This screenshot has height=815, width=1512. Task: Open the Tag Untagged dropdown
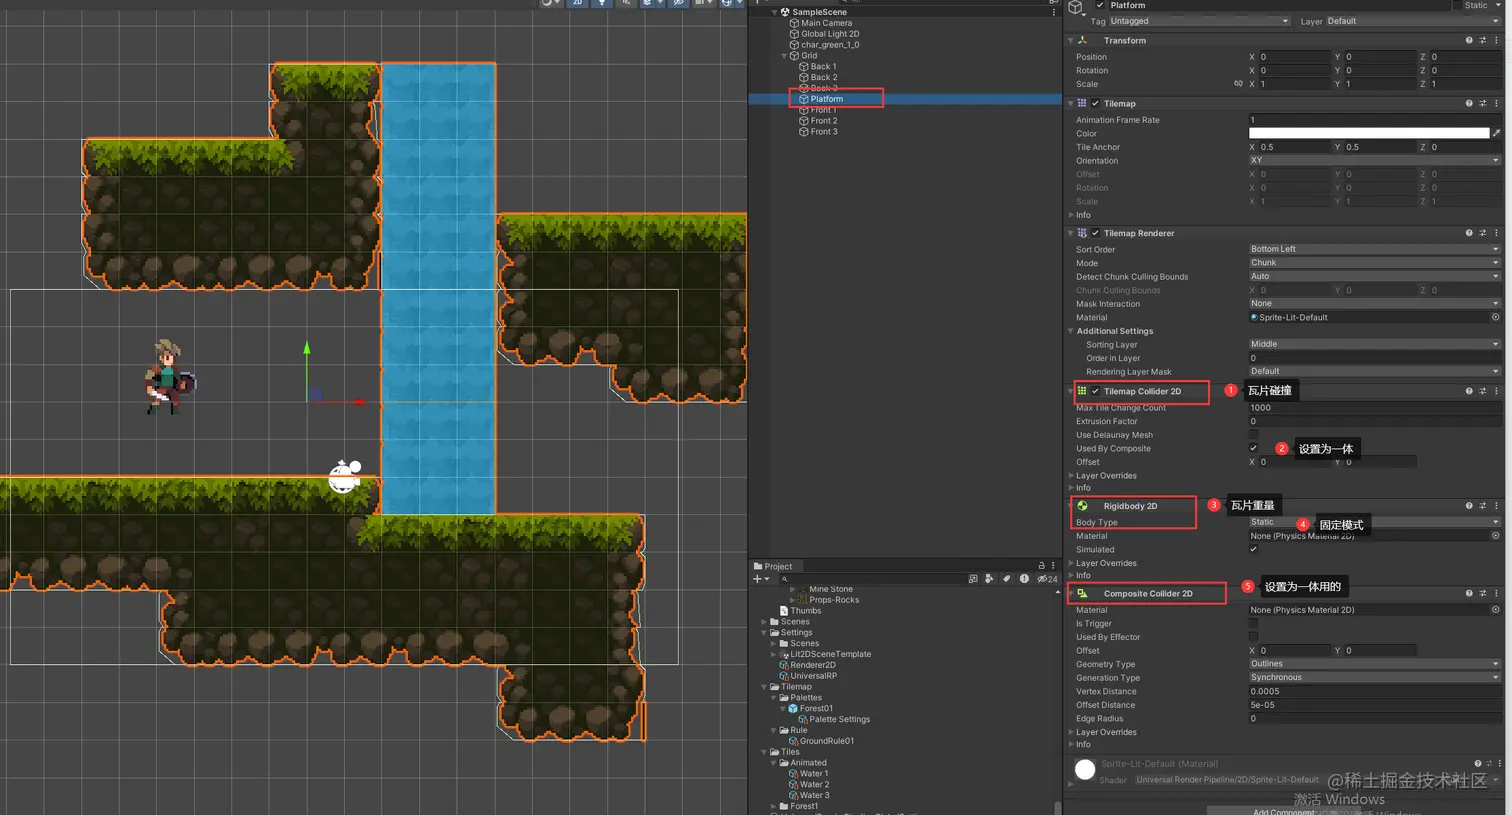click(x=1199, y=21)
